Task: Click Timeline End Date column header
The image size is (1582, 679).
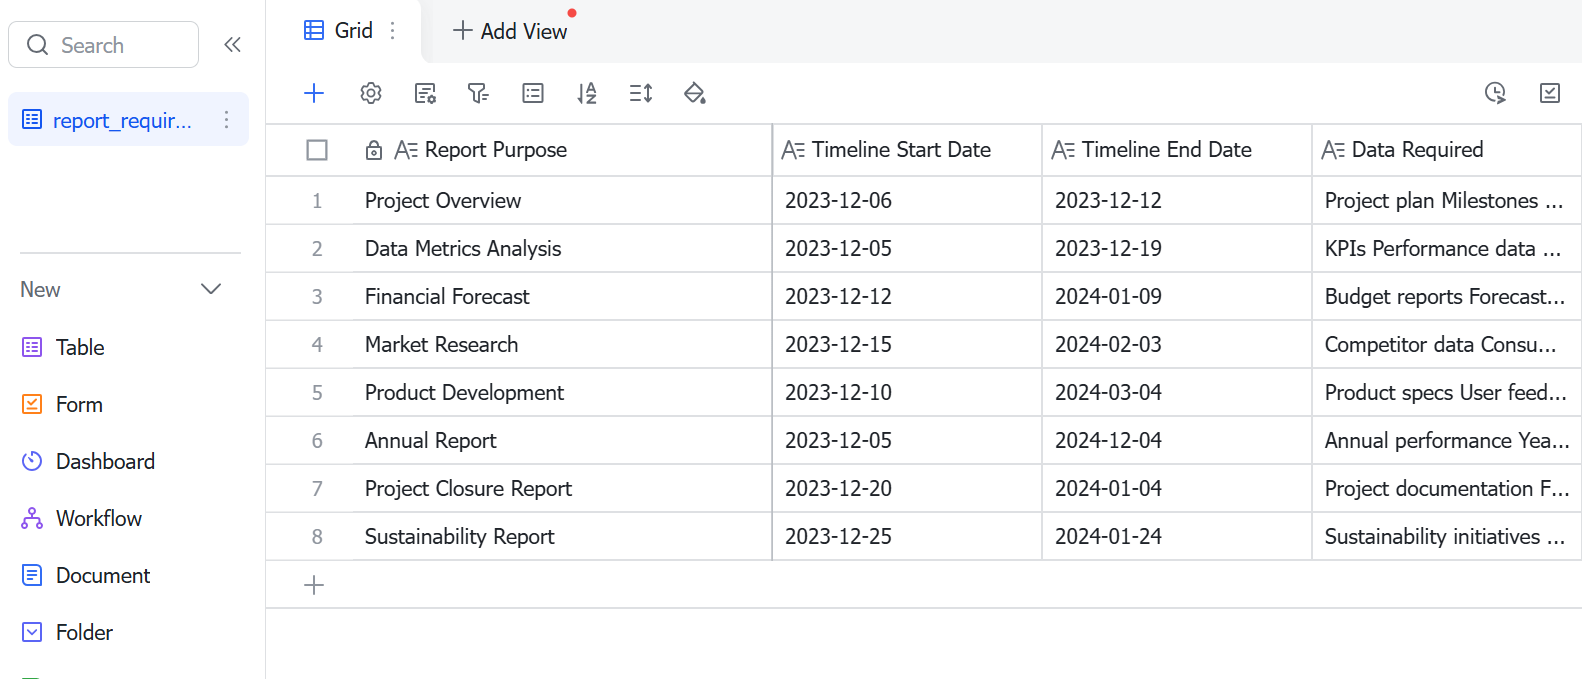Action: click(x=1177, y=150)
